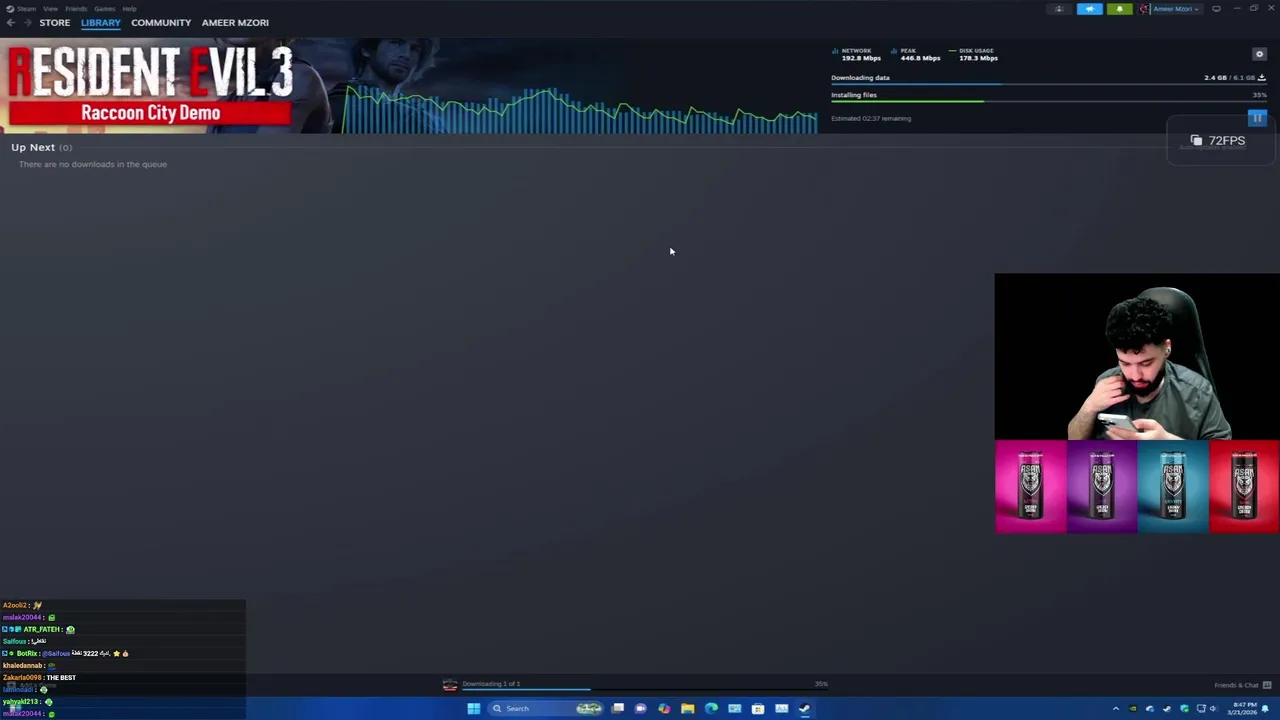Open the blue announcements megaphone button
This screenshot has width=1280, height=720.
pyautogui.click(x=1089, y=9)
